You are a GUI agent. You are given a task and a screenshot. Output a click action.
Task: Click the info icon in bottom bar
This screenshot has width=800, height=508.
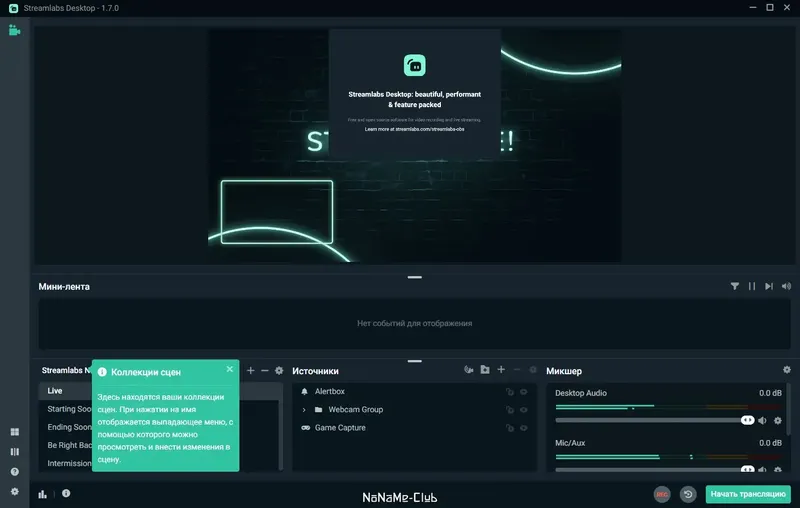[x=66, y=493]
